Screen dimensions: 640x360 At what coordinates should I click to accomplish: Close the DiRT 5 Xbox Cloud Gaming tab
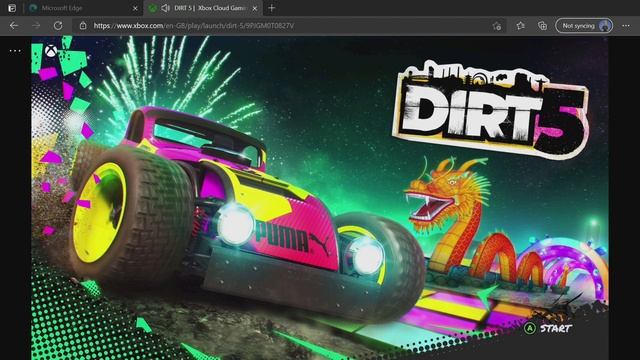(255, 8)
